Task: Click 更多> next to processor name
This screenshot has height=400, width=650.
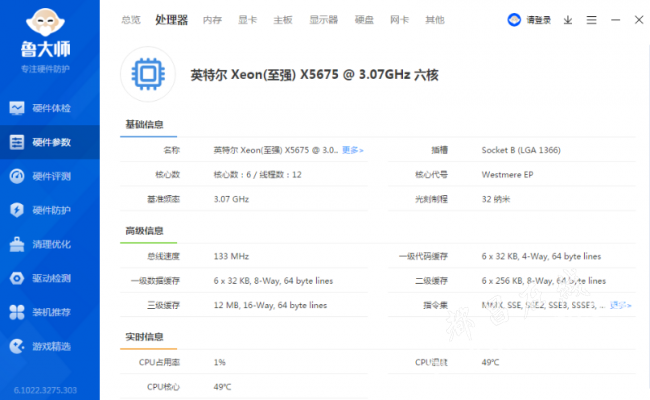Action: (352, 150)
